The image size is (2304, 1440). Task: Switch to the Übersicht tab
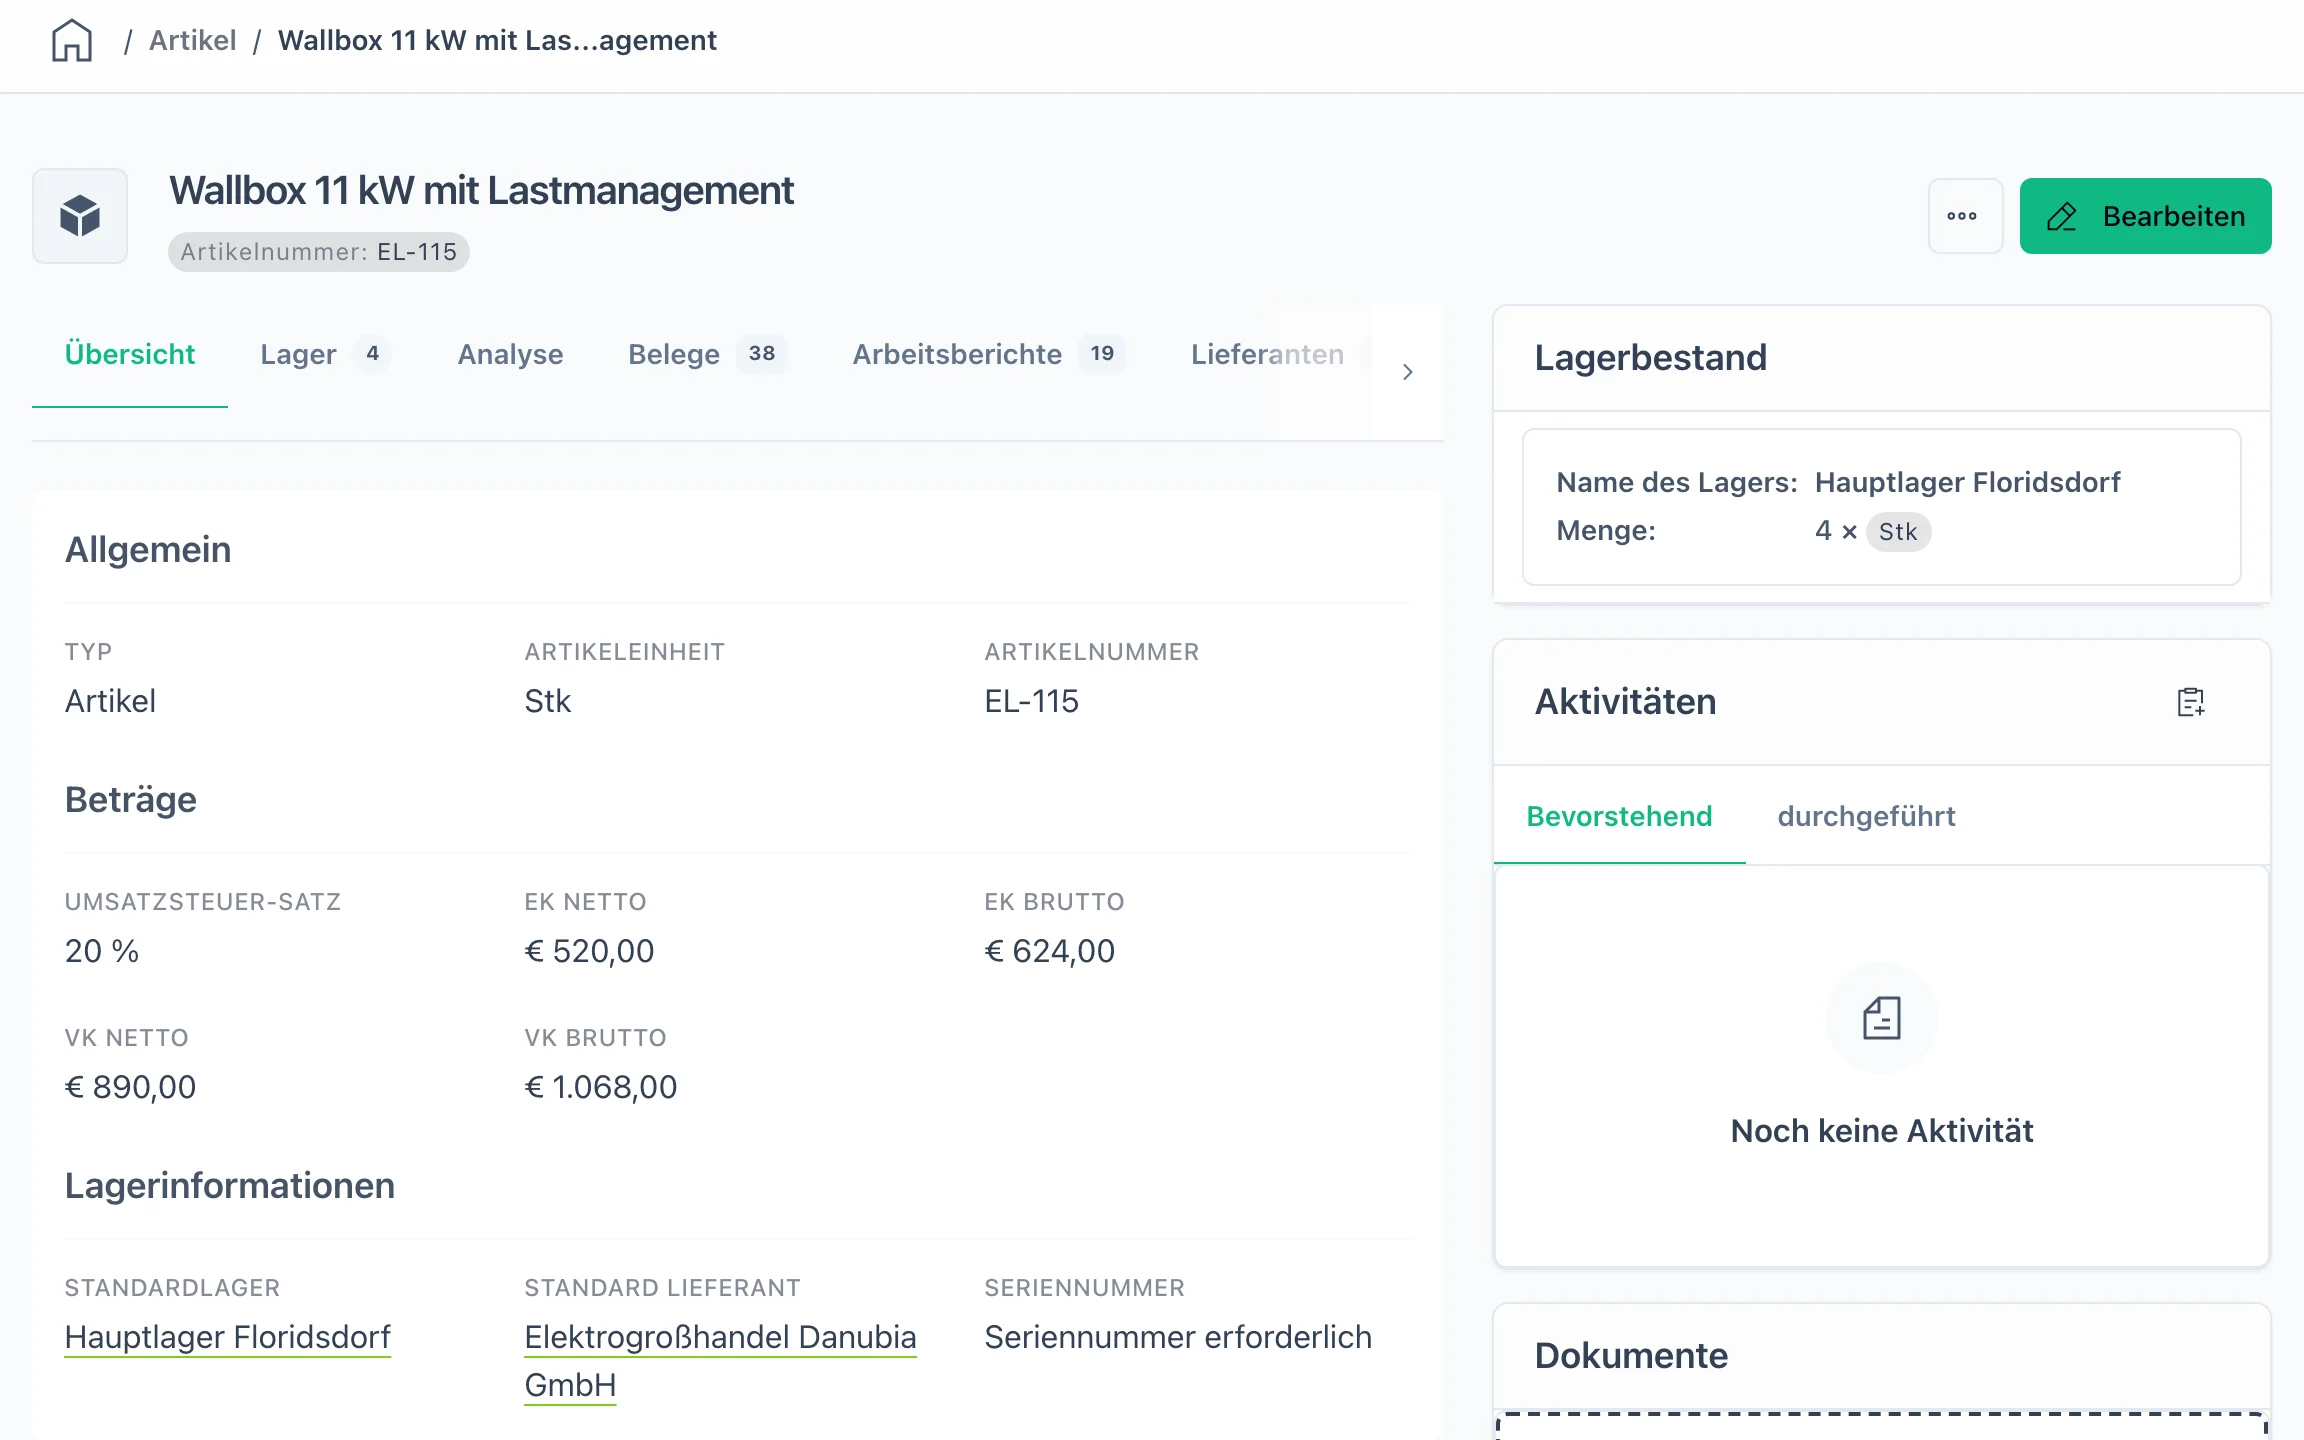click(130, 354)
